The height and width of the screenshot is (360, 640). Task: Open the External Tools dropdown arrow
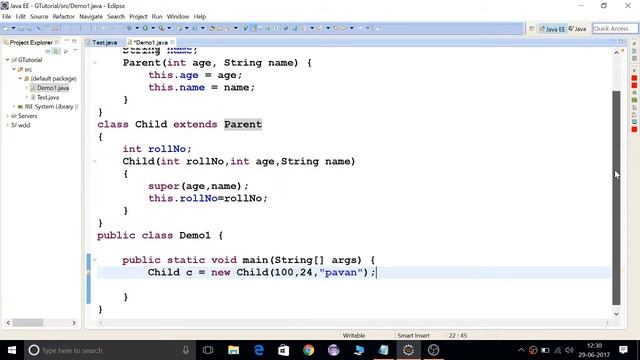(x=169, y=28)
